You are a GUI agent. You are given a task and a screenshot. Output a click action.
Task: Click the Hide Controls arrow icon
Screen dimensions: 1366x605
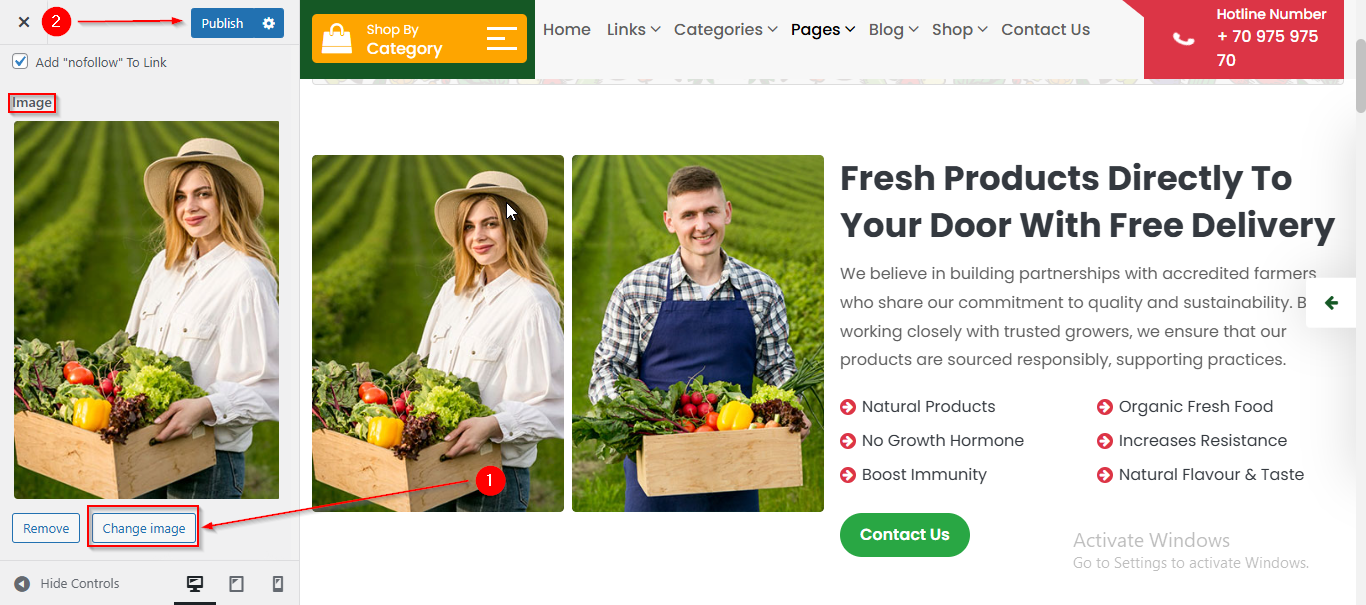point(22,584)
